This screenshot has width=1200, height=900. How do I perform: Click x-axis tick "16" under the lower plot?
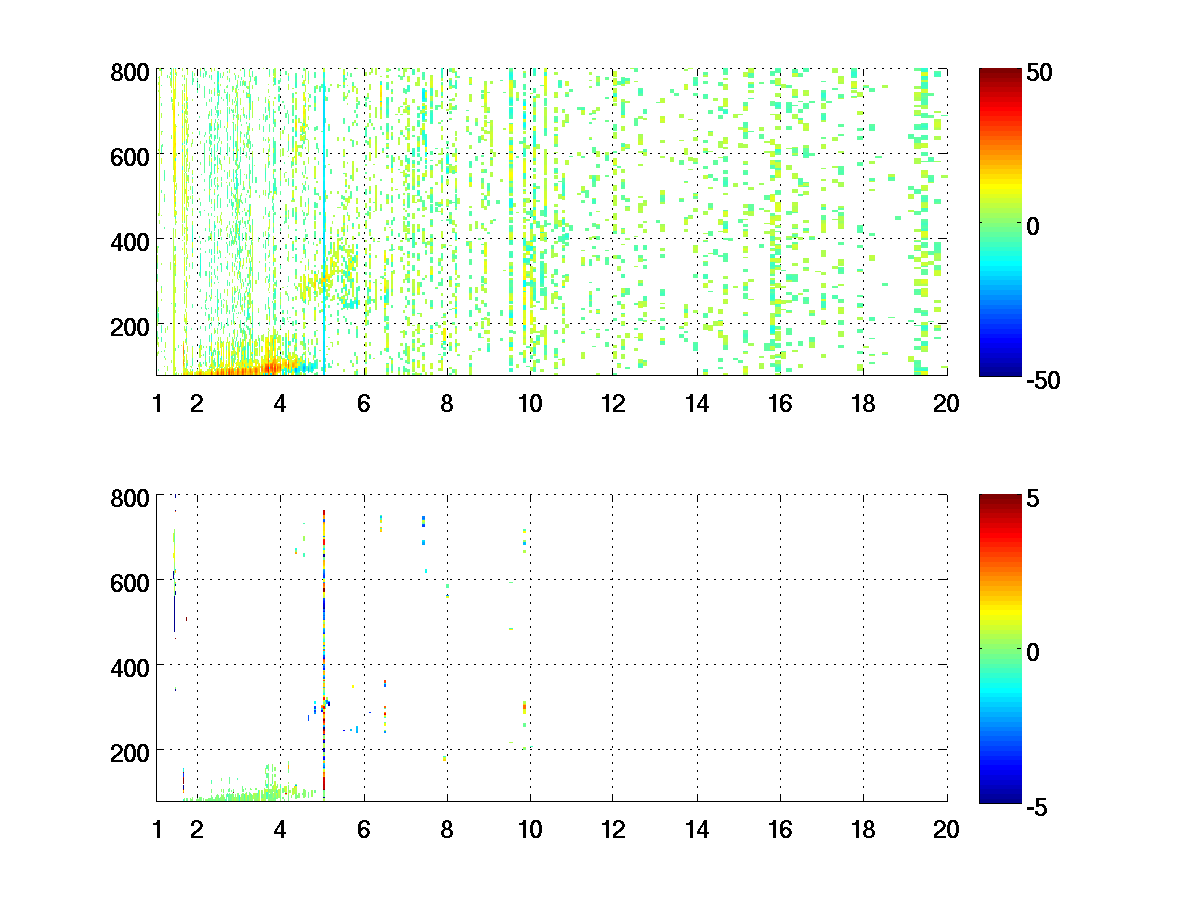[x=780, y=829]
